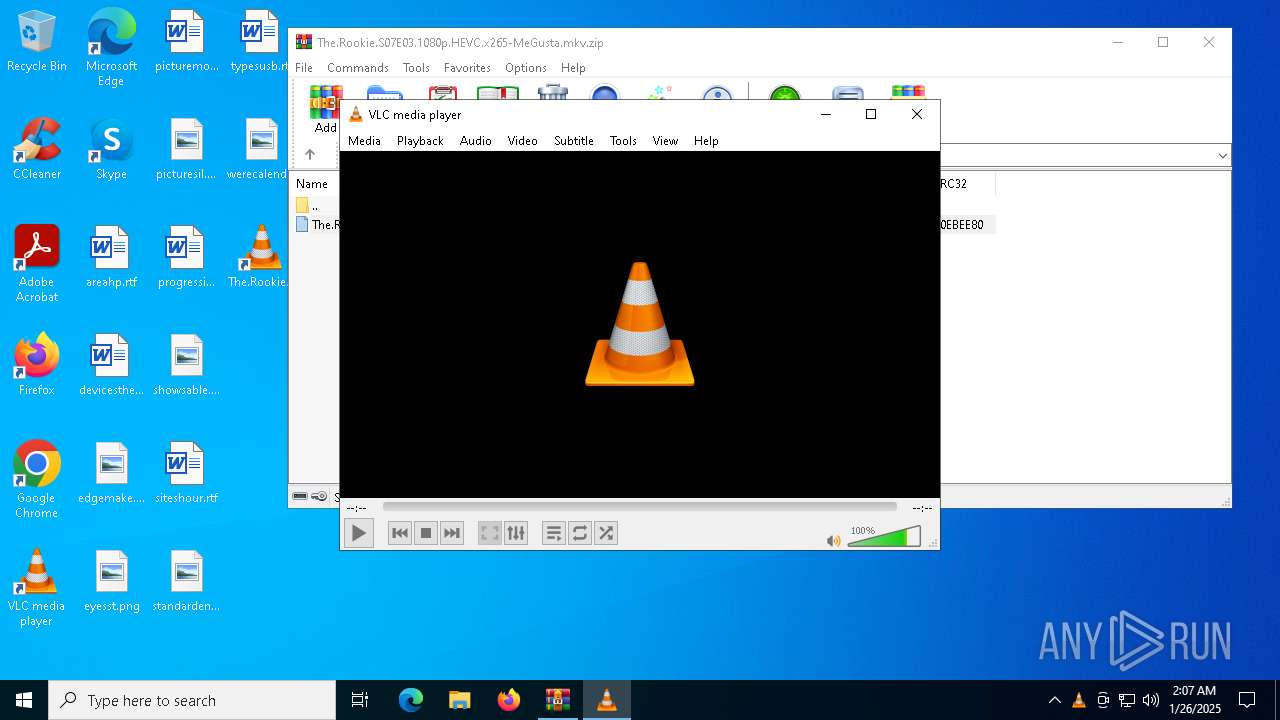
Task: Click the Add button in WinRAR toolbar
Action: (326, 110)
